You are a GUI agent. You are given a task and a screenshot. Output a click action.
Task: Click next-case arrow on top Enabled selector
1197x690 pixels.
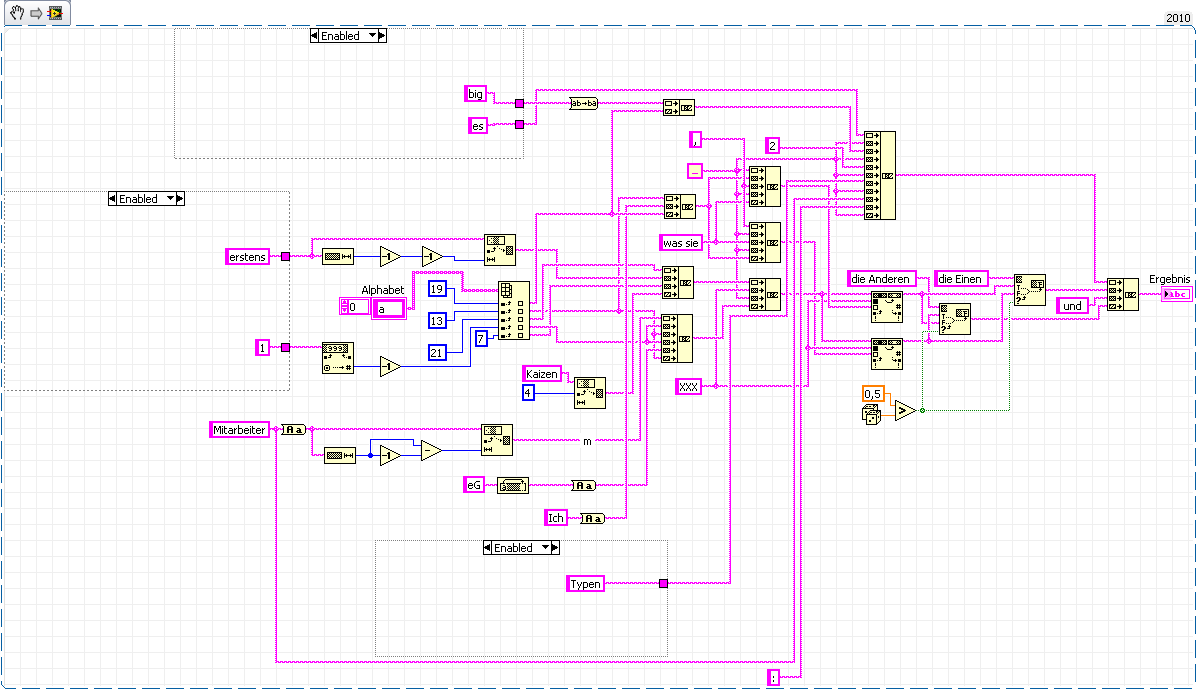[382, 36]
